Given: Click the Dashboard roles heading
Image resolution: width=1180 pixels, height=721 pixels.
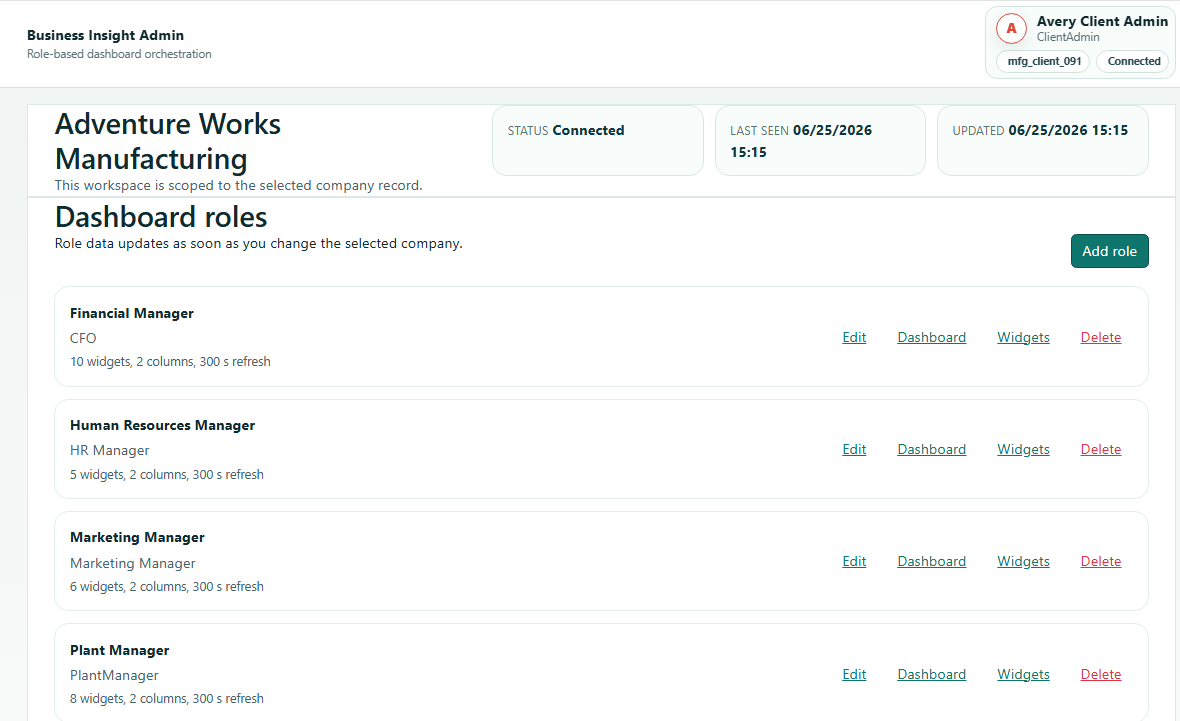Looking at the screenshot, I should coord(161,217).
